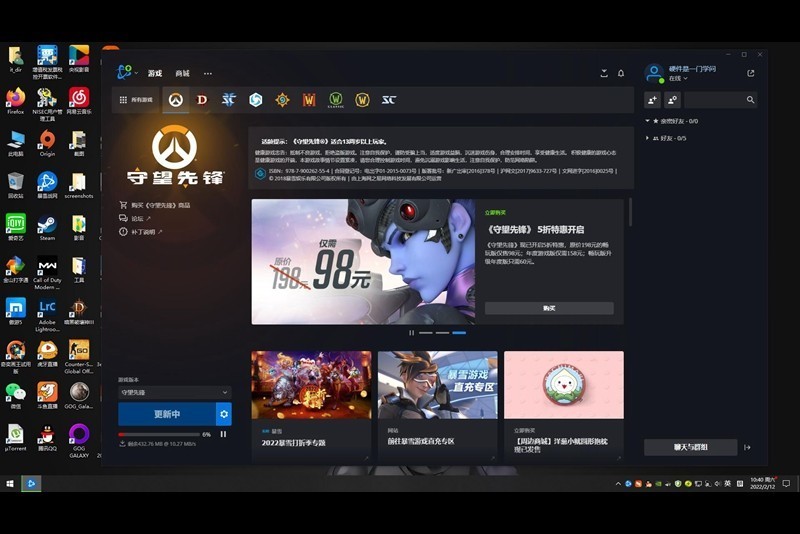Open the 所有游戏 all games grid
800x534 pixels.
tap(136, 100)
